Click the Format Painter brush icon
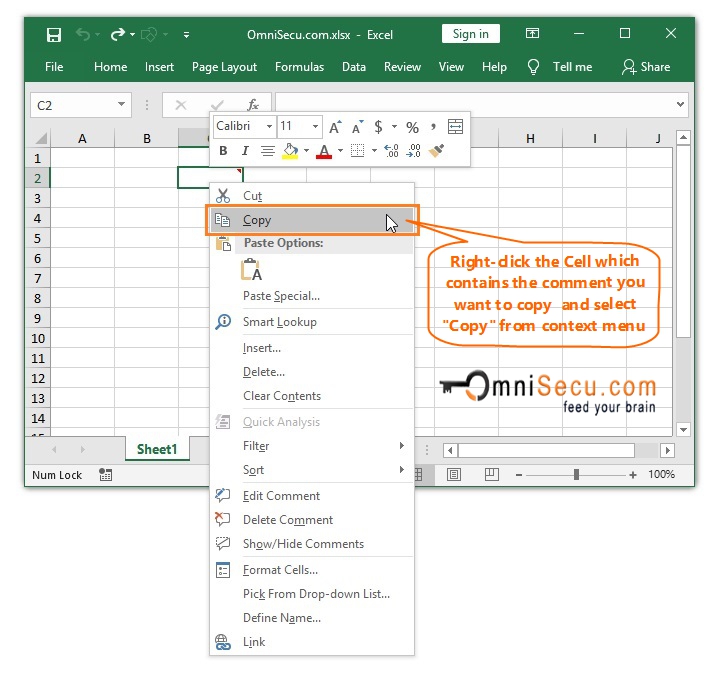This screenshot has height=674, width=721. click(x=436, y=150)
